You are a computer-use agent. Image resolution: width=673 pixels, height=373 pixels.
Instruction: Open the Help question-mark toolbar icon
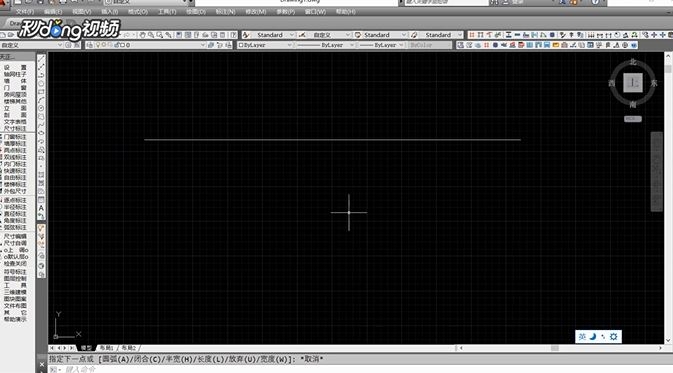click(x=233, y=35)
